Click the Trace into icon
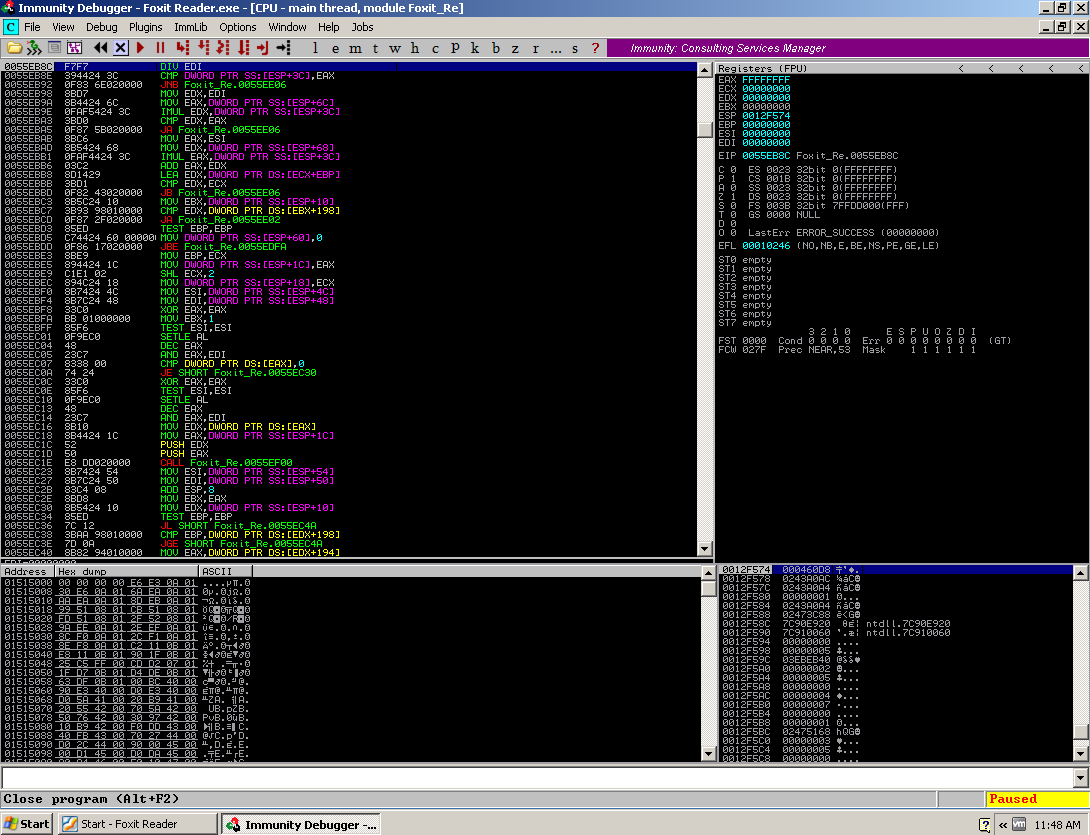Screen dimensions: 1090x835 pos(223,48)
